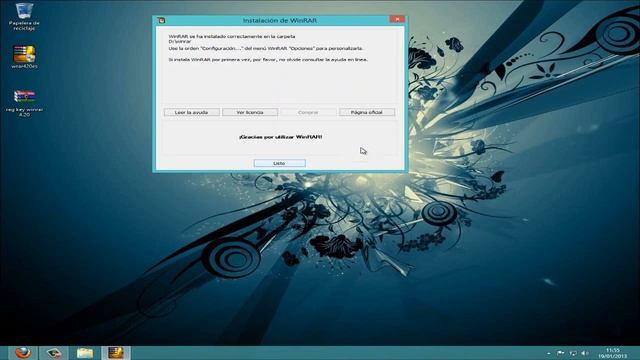640x360 pixels.
Task: Open the volume speaker icon
Action: coord(585,353)
